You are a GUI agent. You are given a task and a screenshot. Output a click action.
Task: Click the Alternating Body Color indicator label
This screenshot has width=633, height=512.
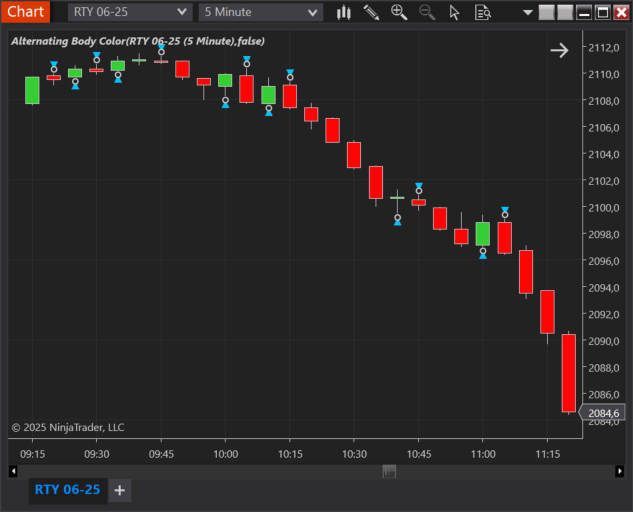[x=138, y=41]
